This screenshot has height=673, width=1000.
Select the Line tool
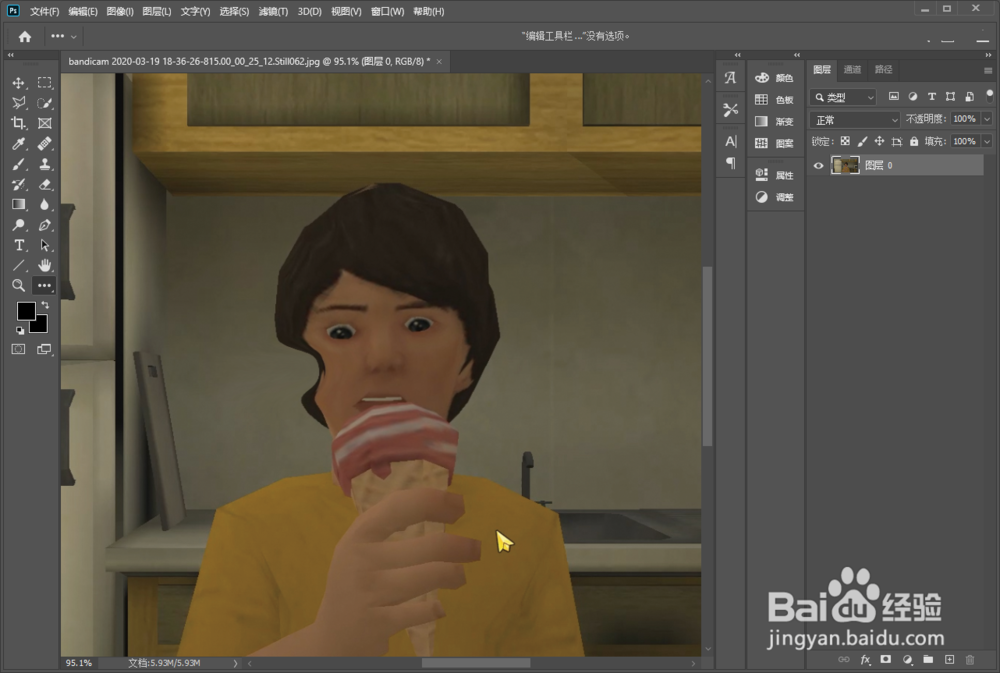(x=18, y=265)
